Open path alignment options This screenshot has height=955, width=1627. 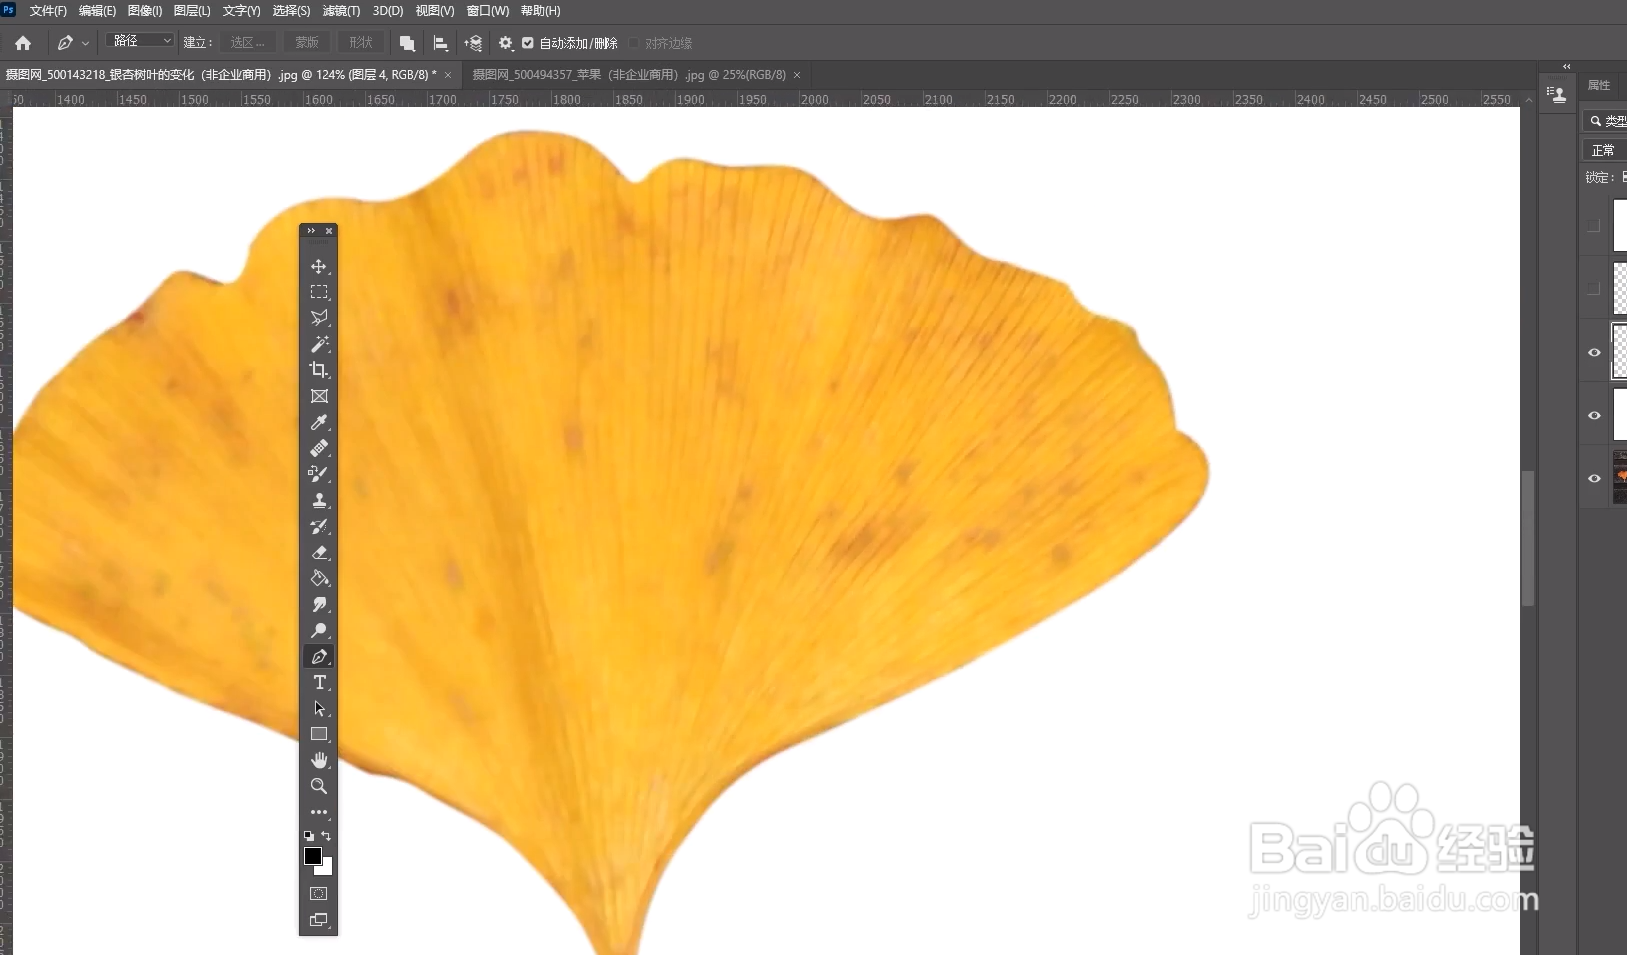tap(440, 43)
